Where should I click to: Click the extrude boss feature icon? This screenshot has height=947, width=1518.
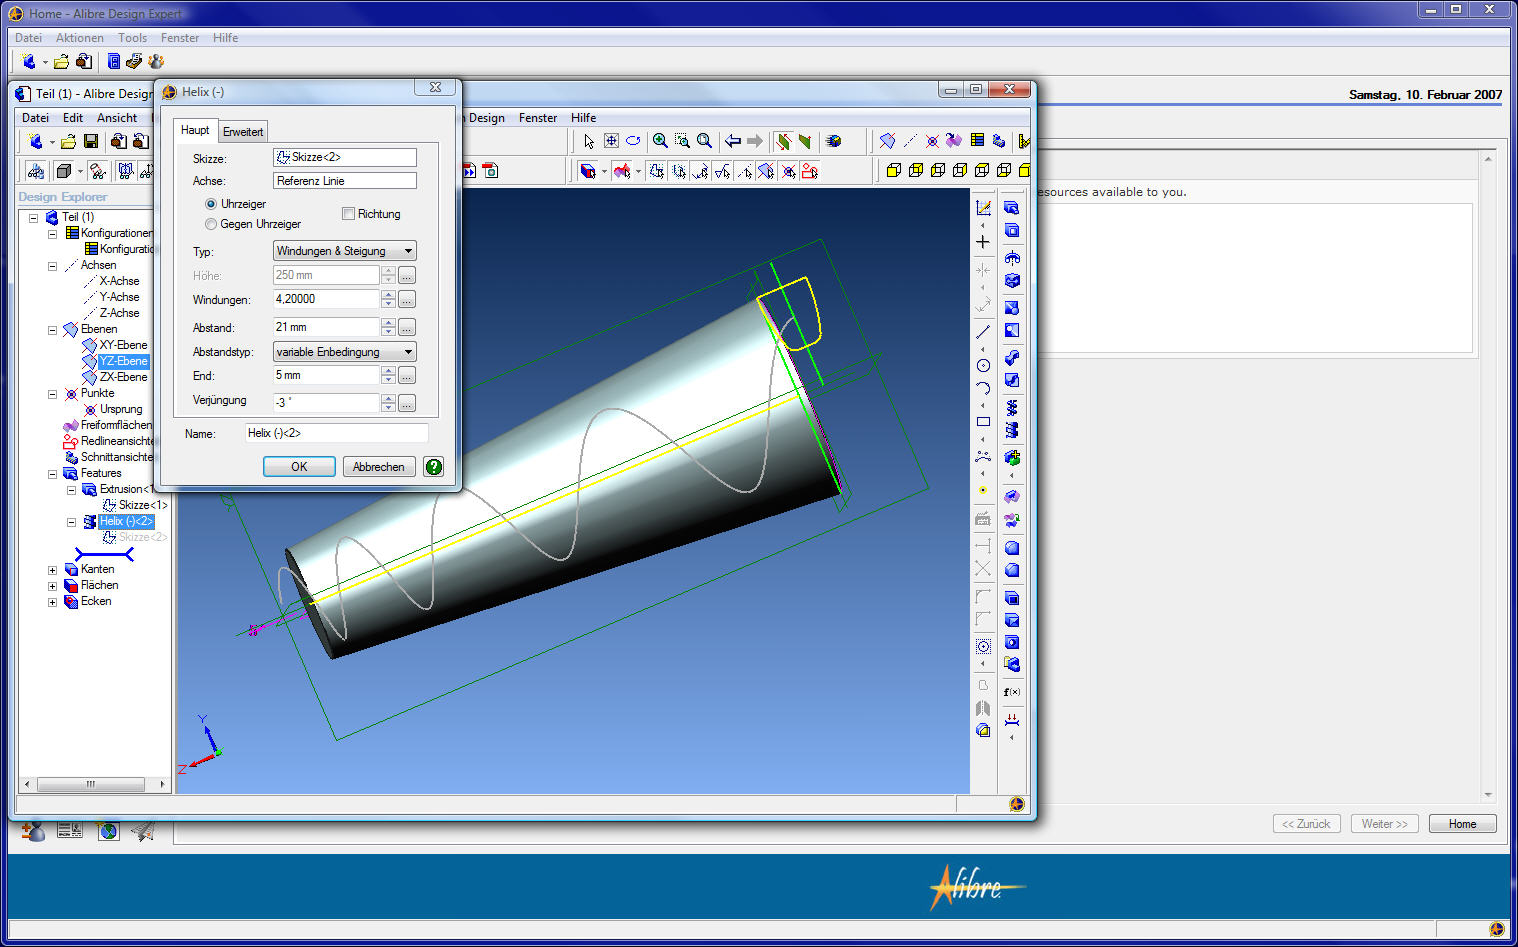(x=1012, y=208)
